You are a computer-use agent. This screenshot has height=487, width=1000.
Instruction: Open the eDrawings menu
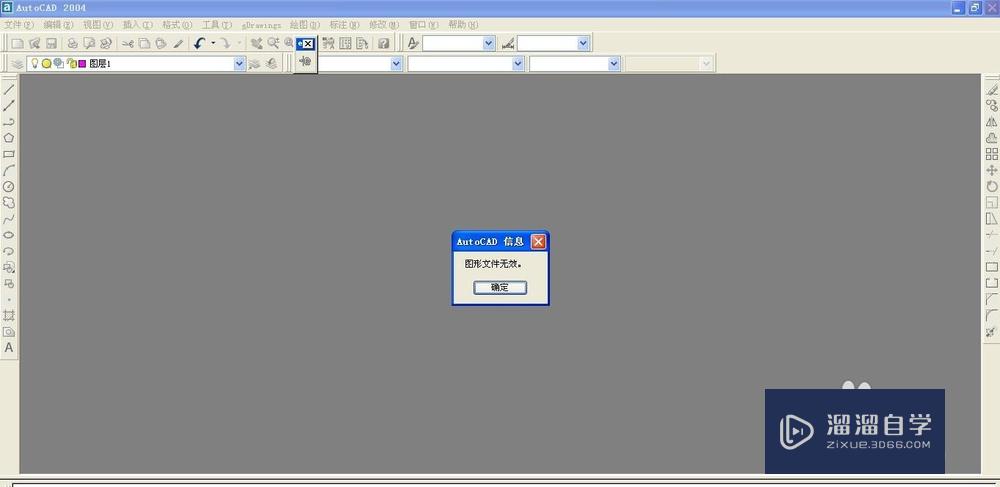pos(261,25)
